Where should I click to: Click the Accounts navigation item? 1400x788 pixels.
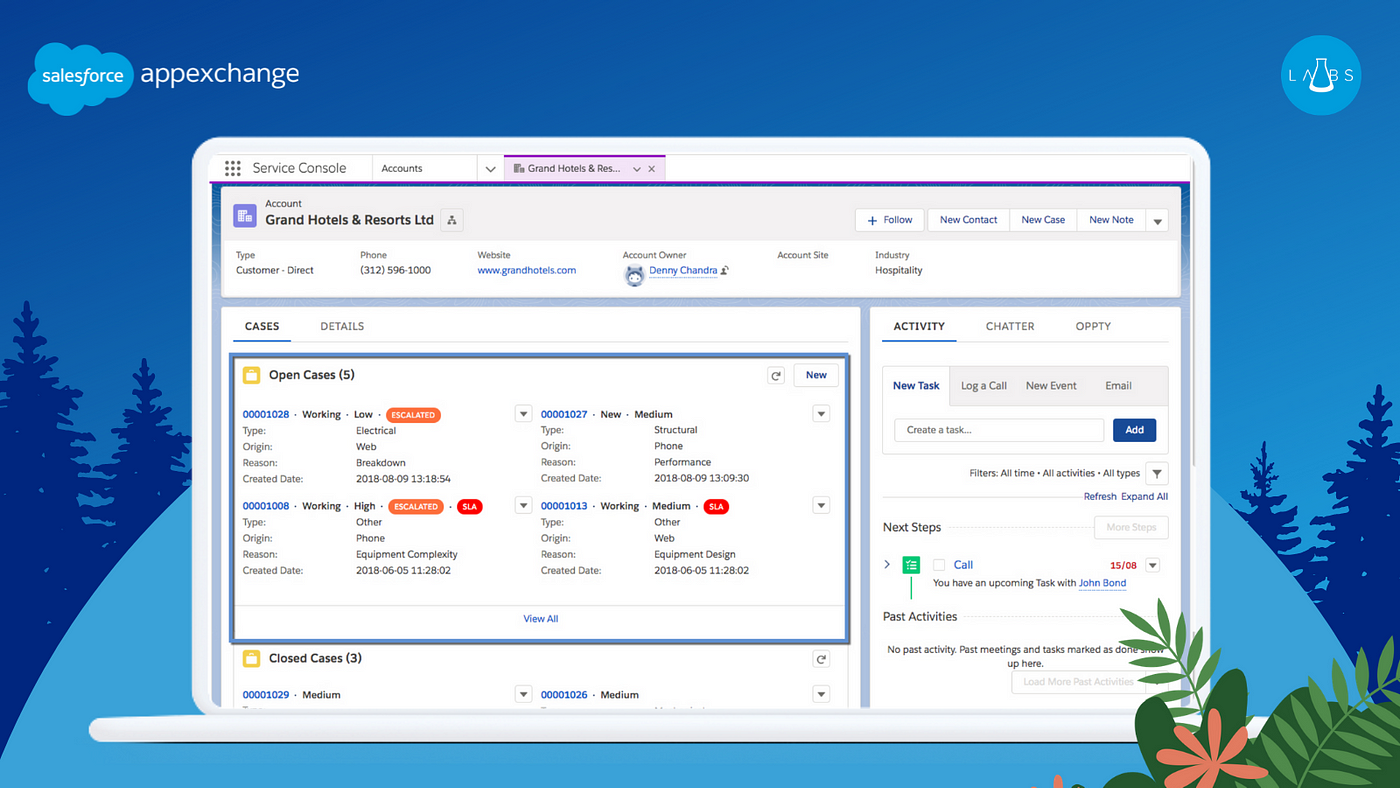coord(402,169)
